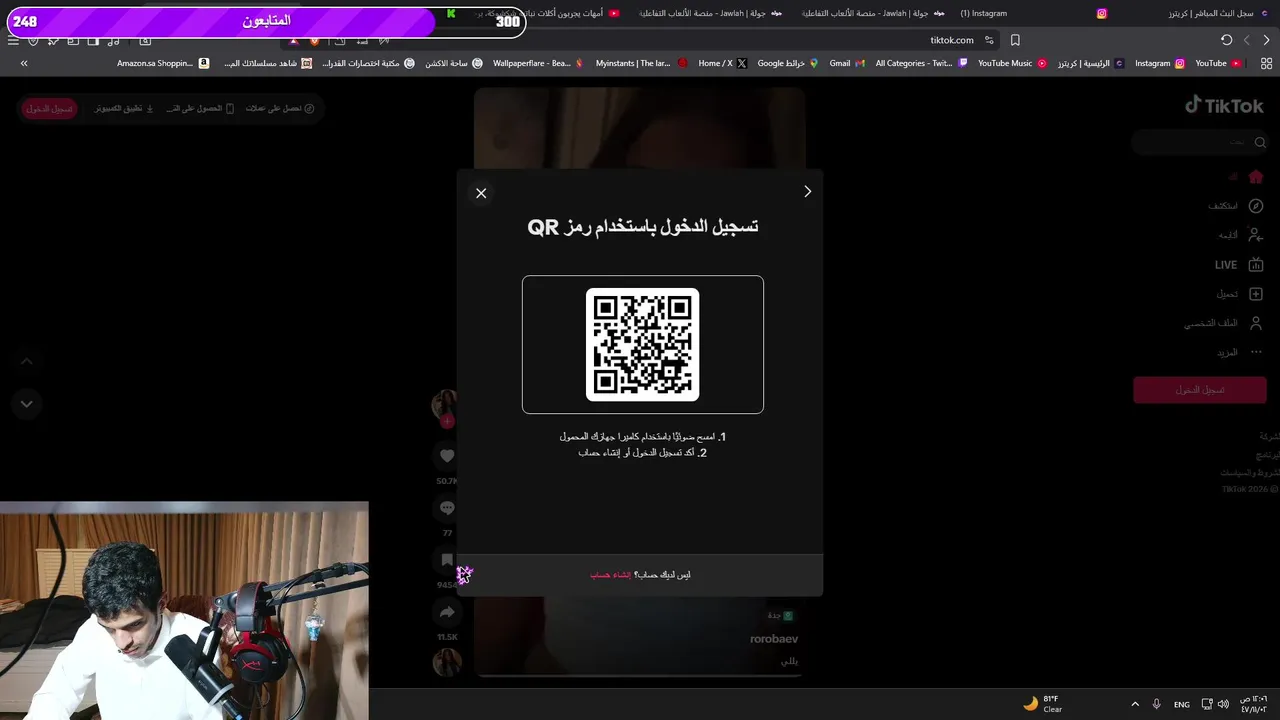Viewport: 1280px width, 720px height.
Task: Open the video creator's avatar
Action: 445,404
